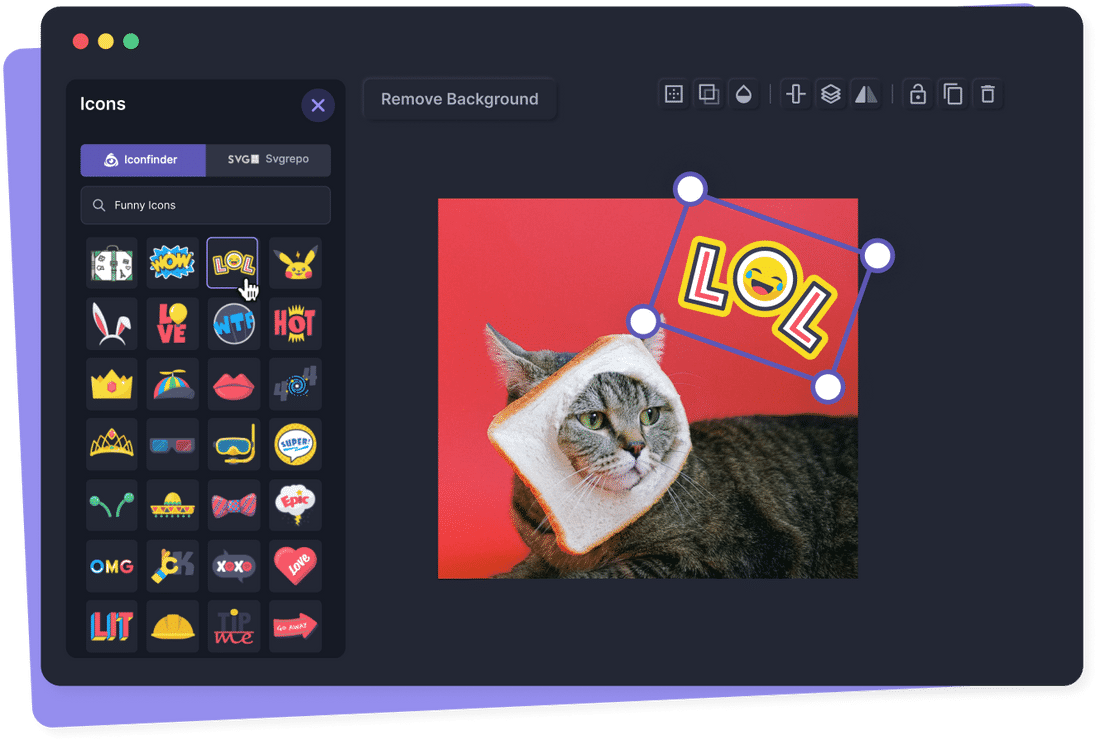Select the OMG text icon

112,565
